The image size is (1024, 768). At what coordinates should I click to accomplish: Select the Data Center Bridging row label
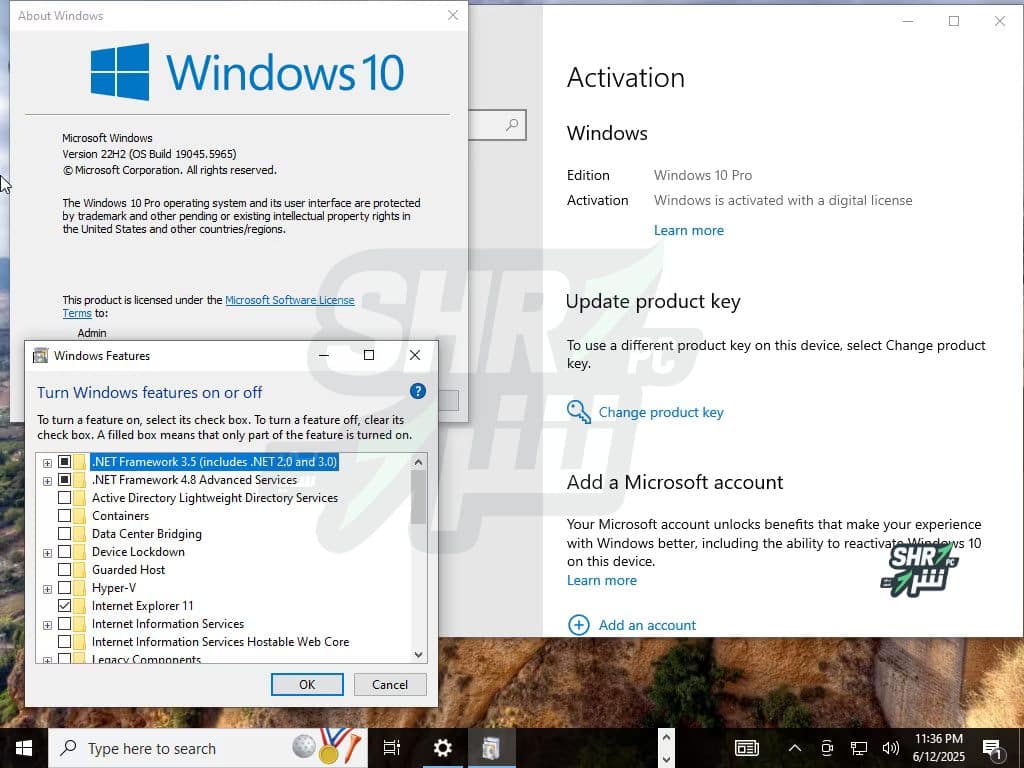click(147, 534)
